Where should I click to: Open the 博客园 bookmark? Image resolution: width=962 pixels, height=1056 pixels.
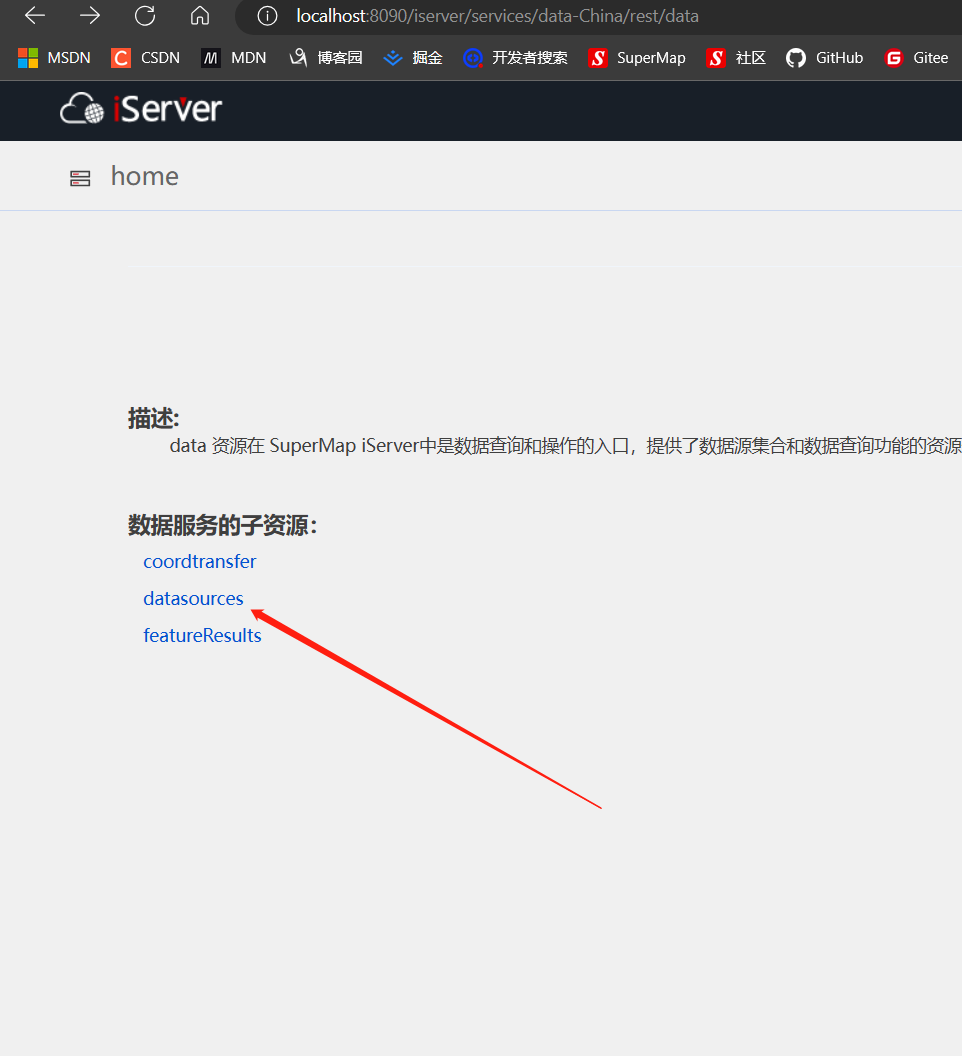(326, 58)
